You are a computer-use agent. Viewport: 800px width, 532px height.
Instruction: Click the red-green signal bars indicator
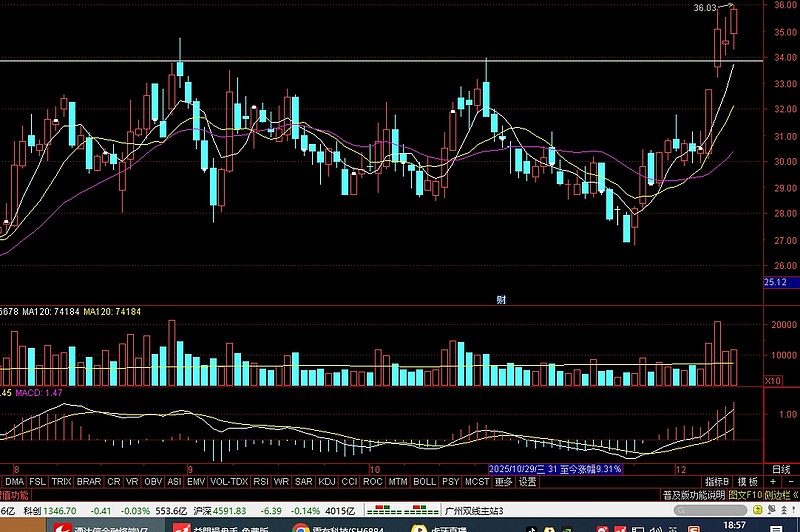point(408,510)
